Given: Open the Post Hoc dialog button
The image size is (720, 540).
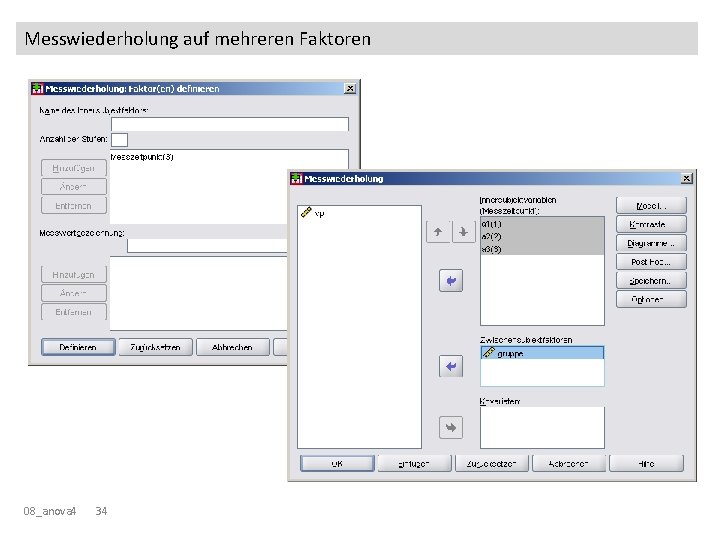Looking at the screenshot, I should point(651,262).
